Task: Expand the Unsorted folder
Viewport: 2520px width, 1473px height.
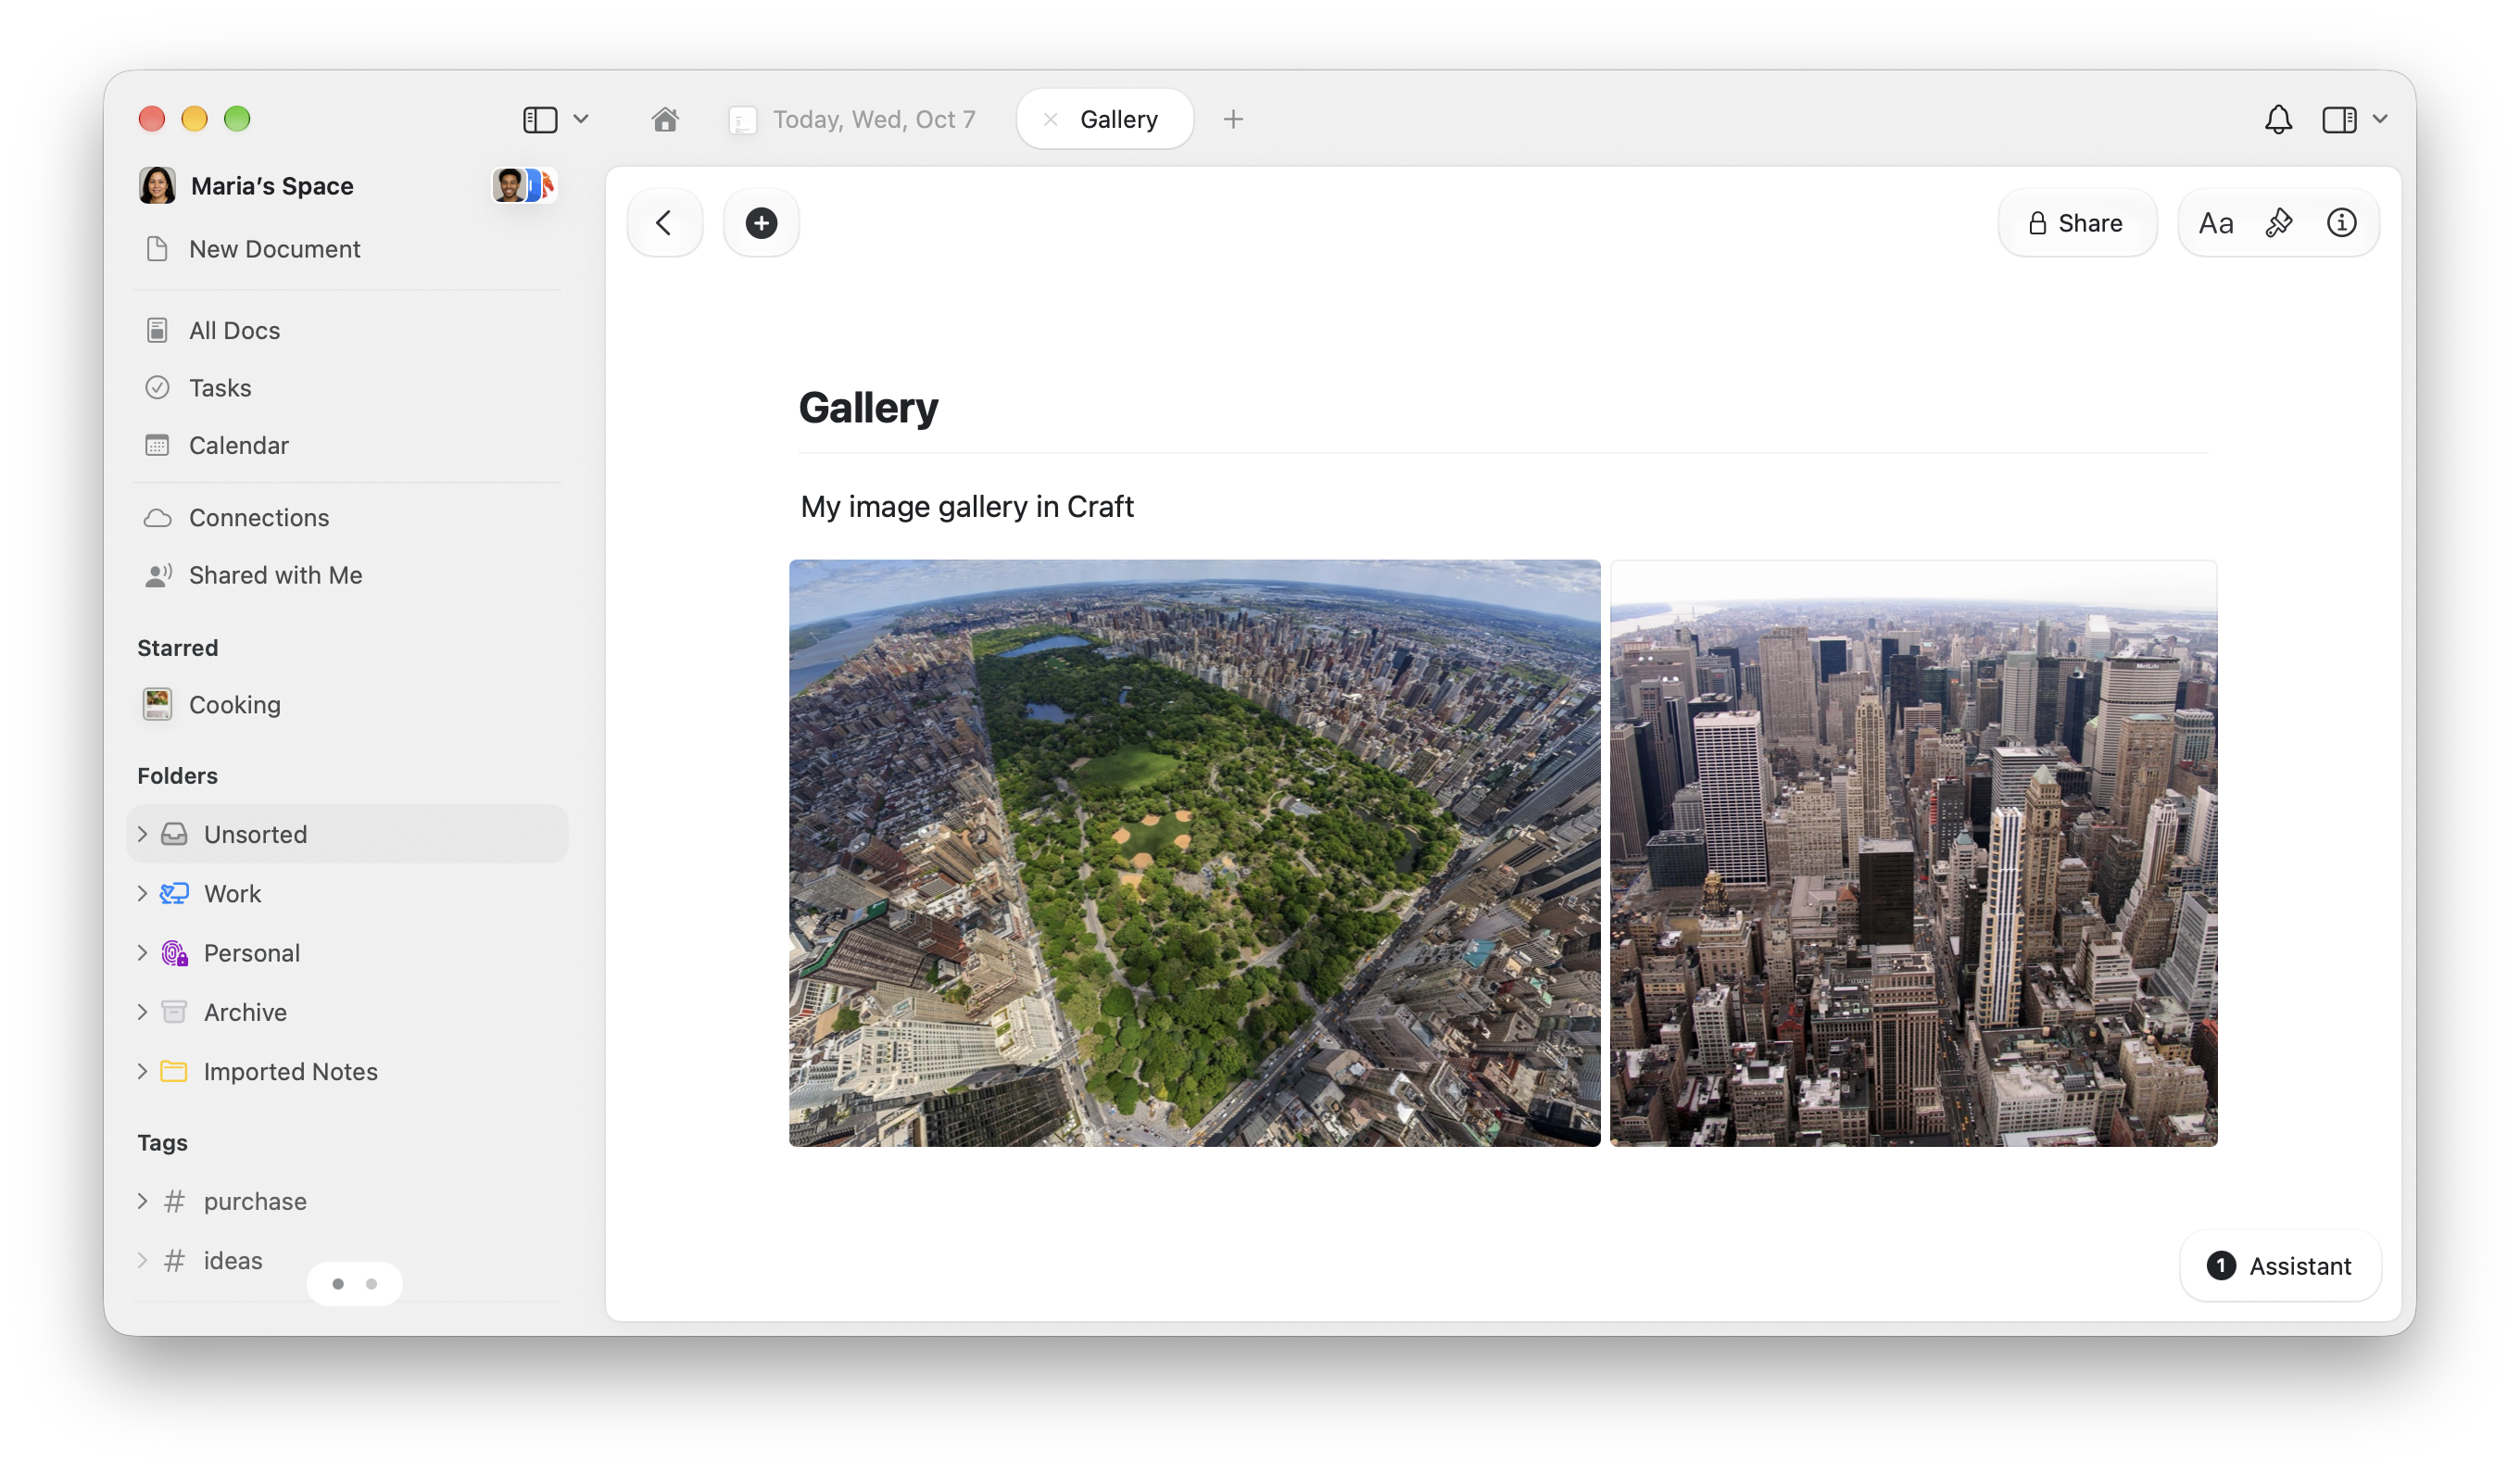Action: 142,834
